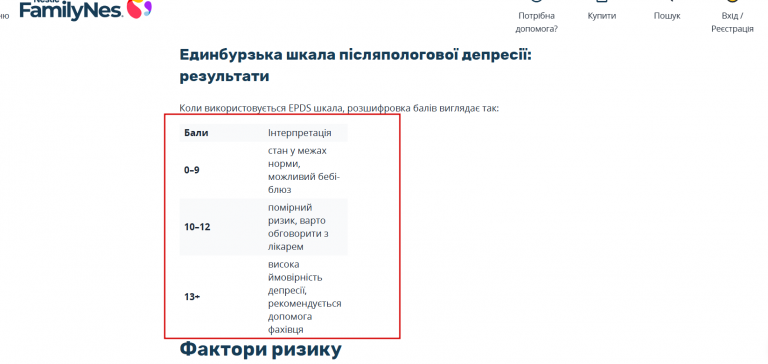Open 'Пошук' search
768x364 pixels.
(667, 16)
